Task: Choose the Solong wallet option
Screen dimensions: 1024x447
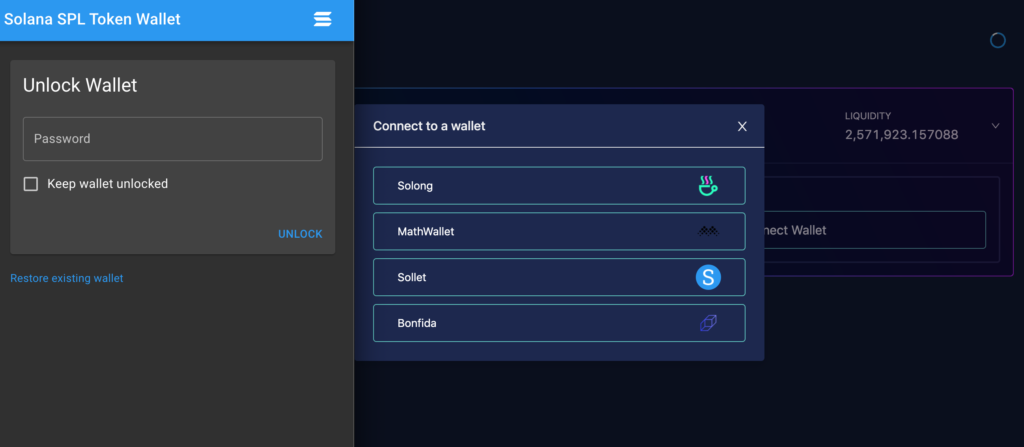Action: [x=559, y=186]
